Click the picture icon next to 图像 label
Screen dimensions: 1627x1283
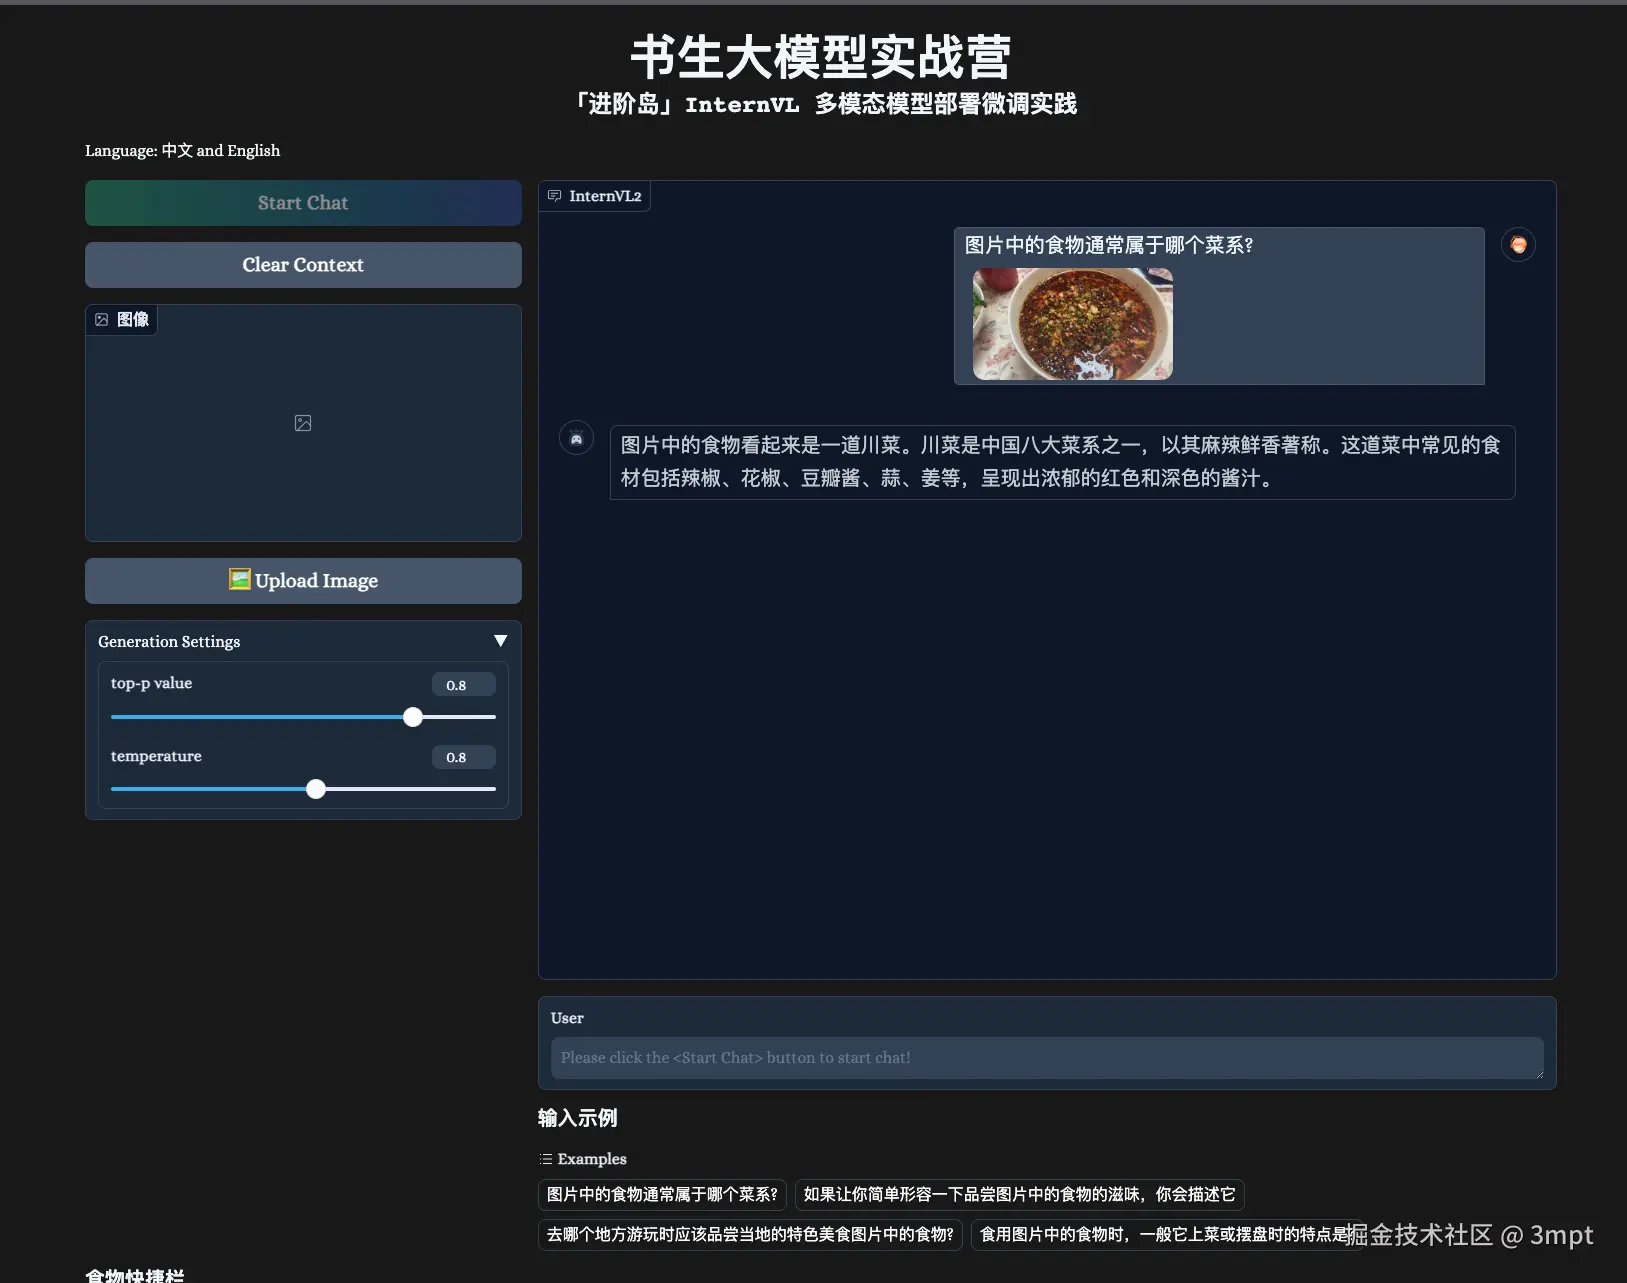click(102, 320)
